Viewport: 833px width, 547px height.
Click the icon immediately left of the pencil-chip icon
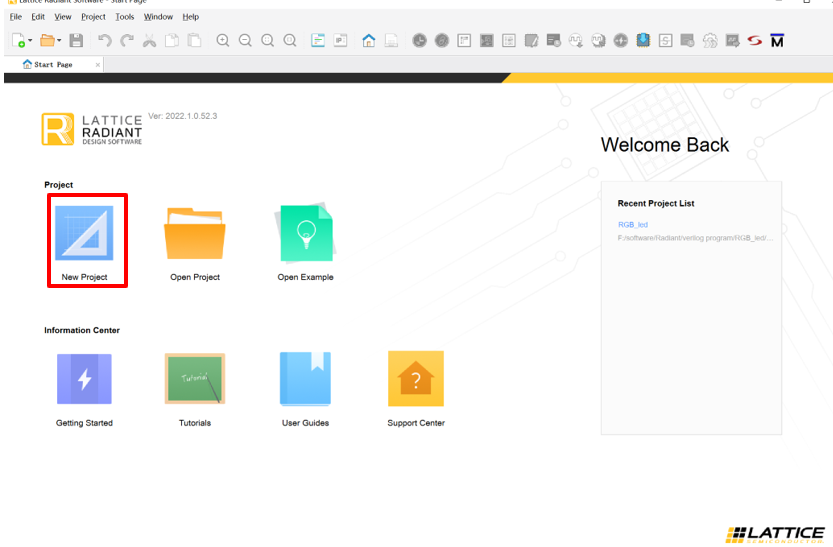[508, 40]
